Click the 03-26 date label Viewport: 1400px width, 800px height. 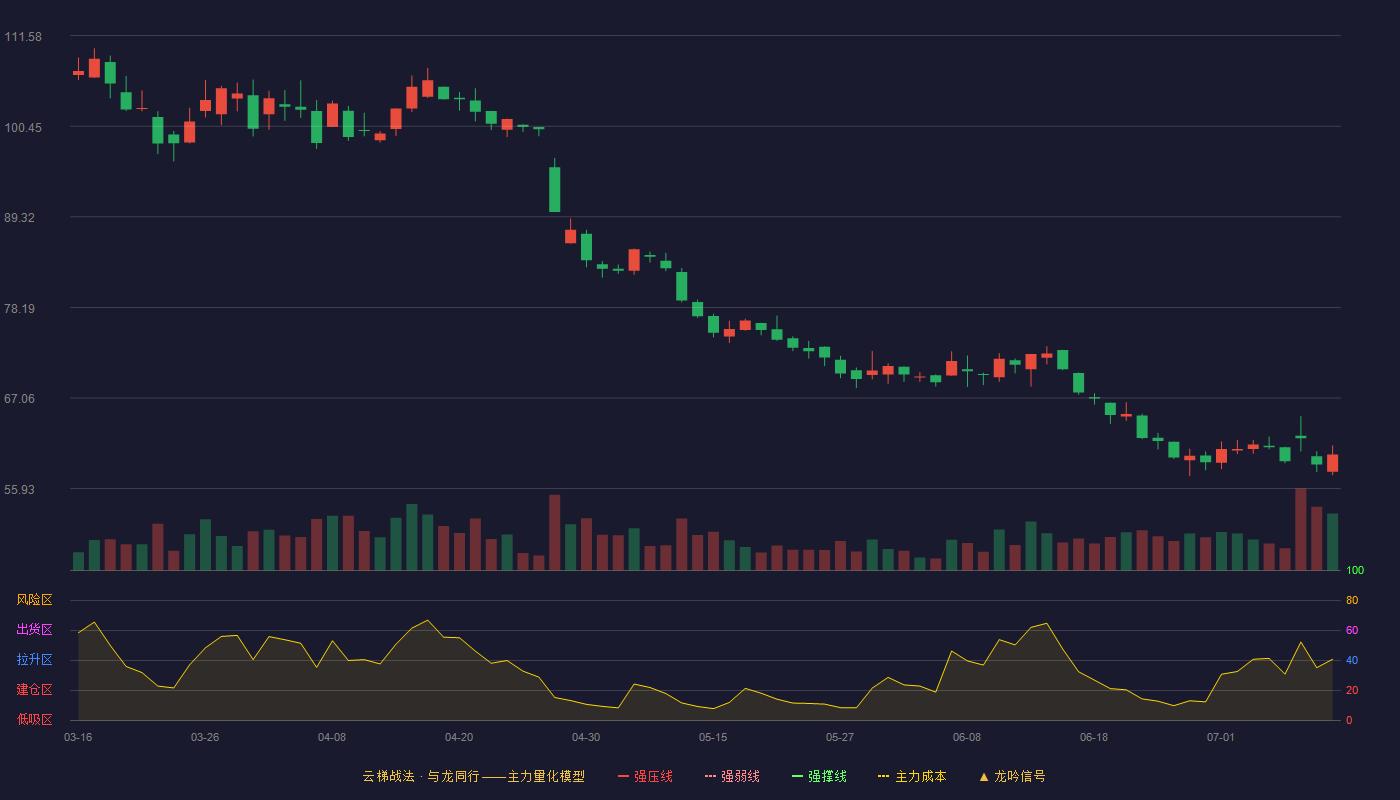(x=205, y=737)
